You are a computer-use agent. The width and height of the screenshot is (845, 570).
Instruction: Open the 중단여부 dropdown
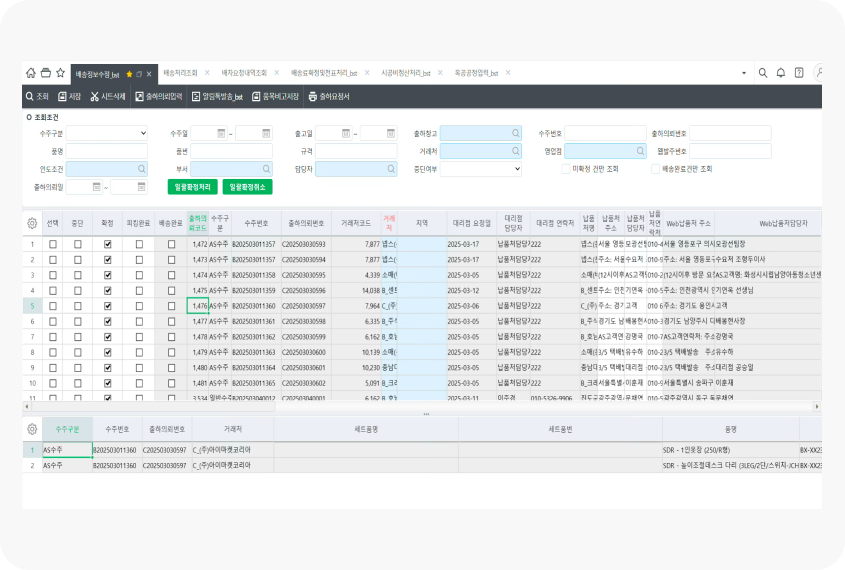click(482, 169)
